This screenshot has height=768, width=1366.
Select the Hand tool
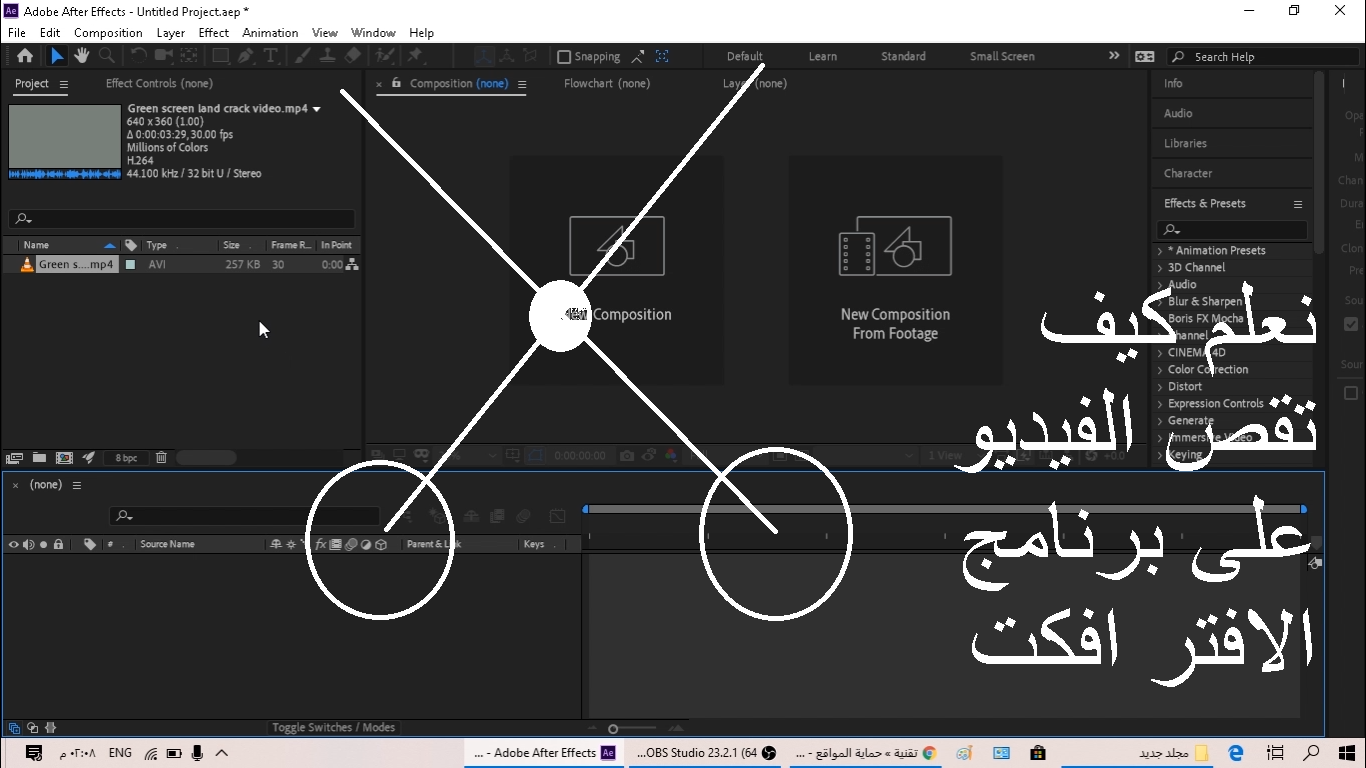pyautogui.click(x=82, y=56)
